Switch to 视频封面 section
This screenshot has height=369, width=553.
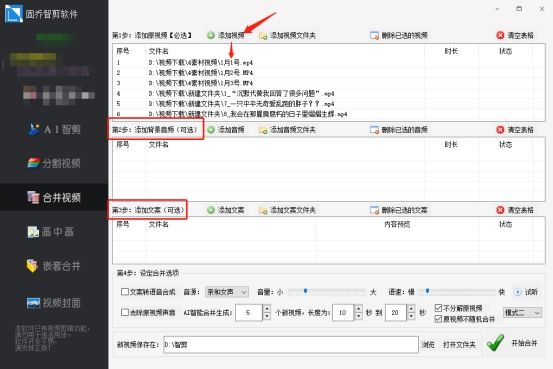tap(54, 303)
